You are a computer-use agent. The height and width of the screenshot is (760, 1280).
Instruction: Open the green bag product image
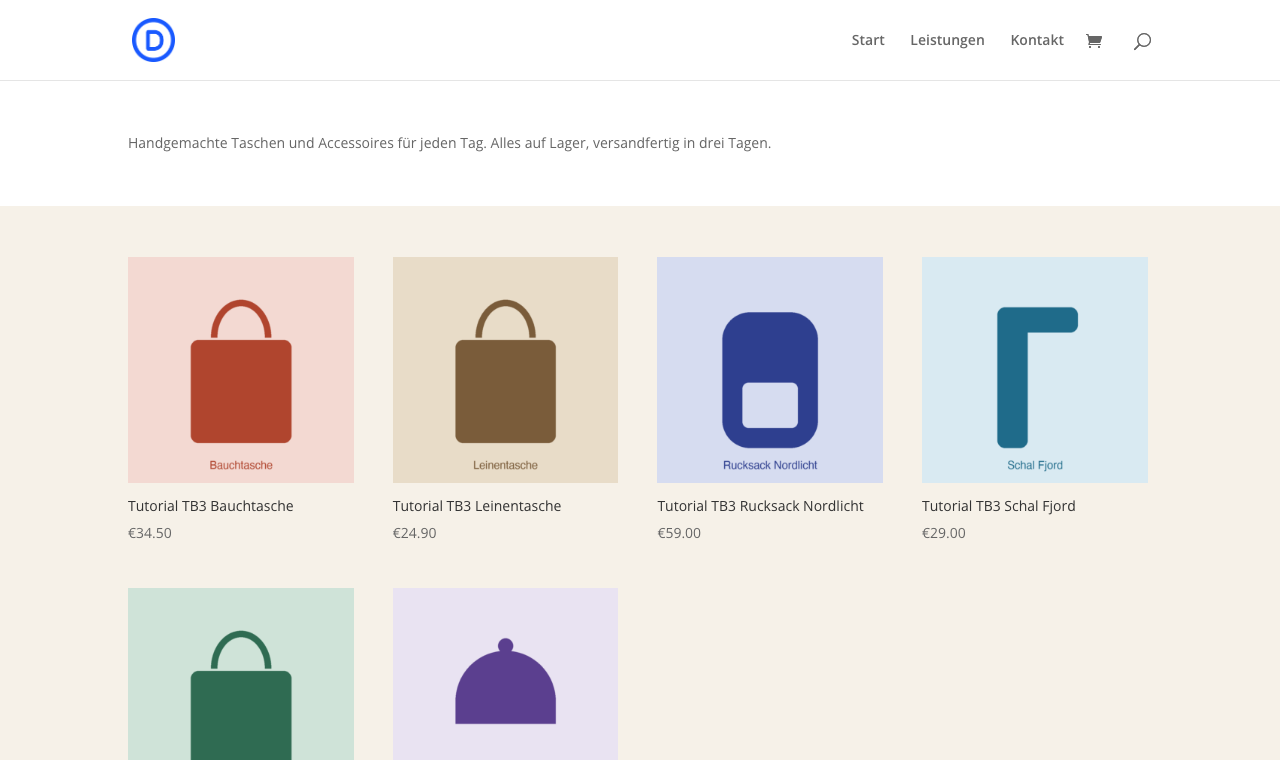coord(241,674)
